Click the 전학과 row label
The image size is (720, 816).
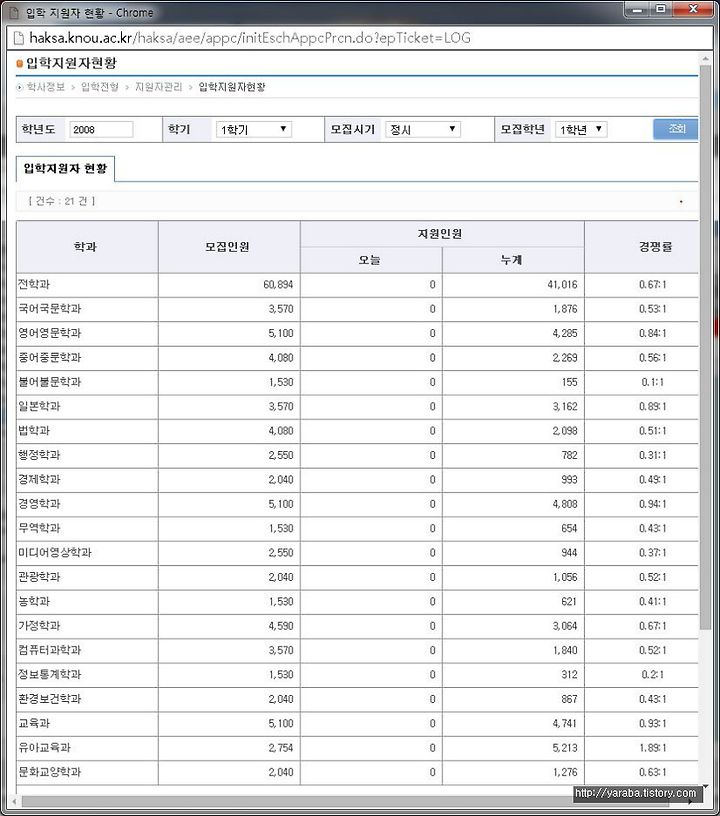pyautogui.click(x=34, y=285)
